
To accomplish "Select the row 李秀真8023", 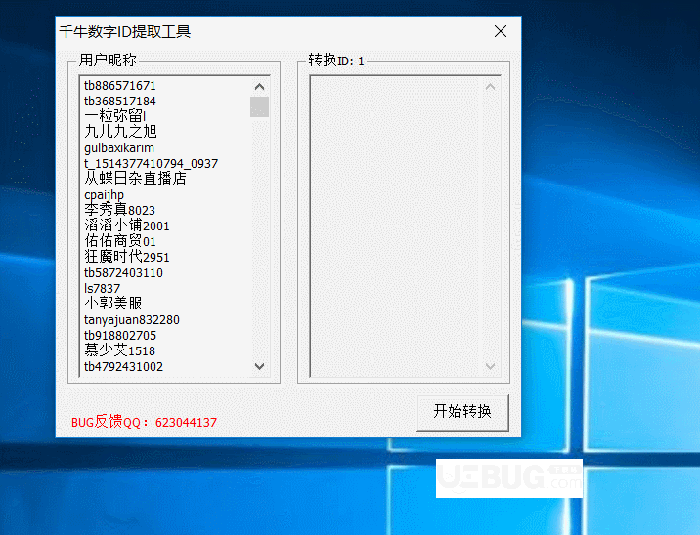I will coord(119,210).
